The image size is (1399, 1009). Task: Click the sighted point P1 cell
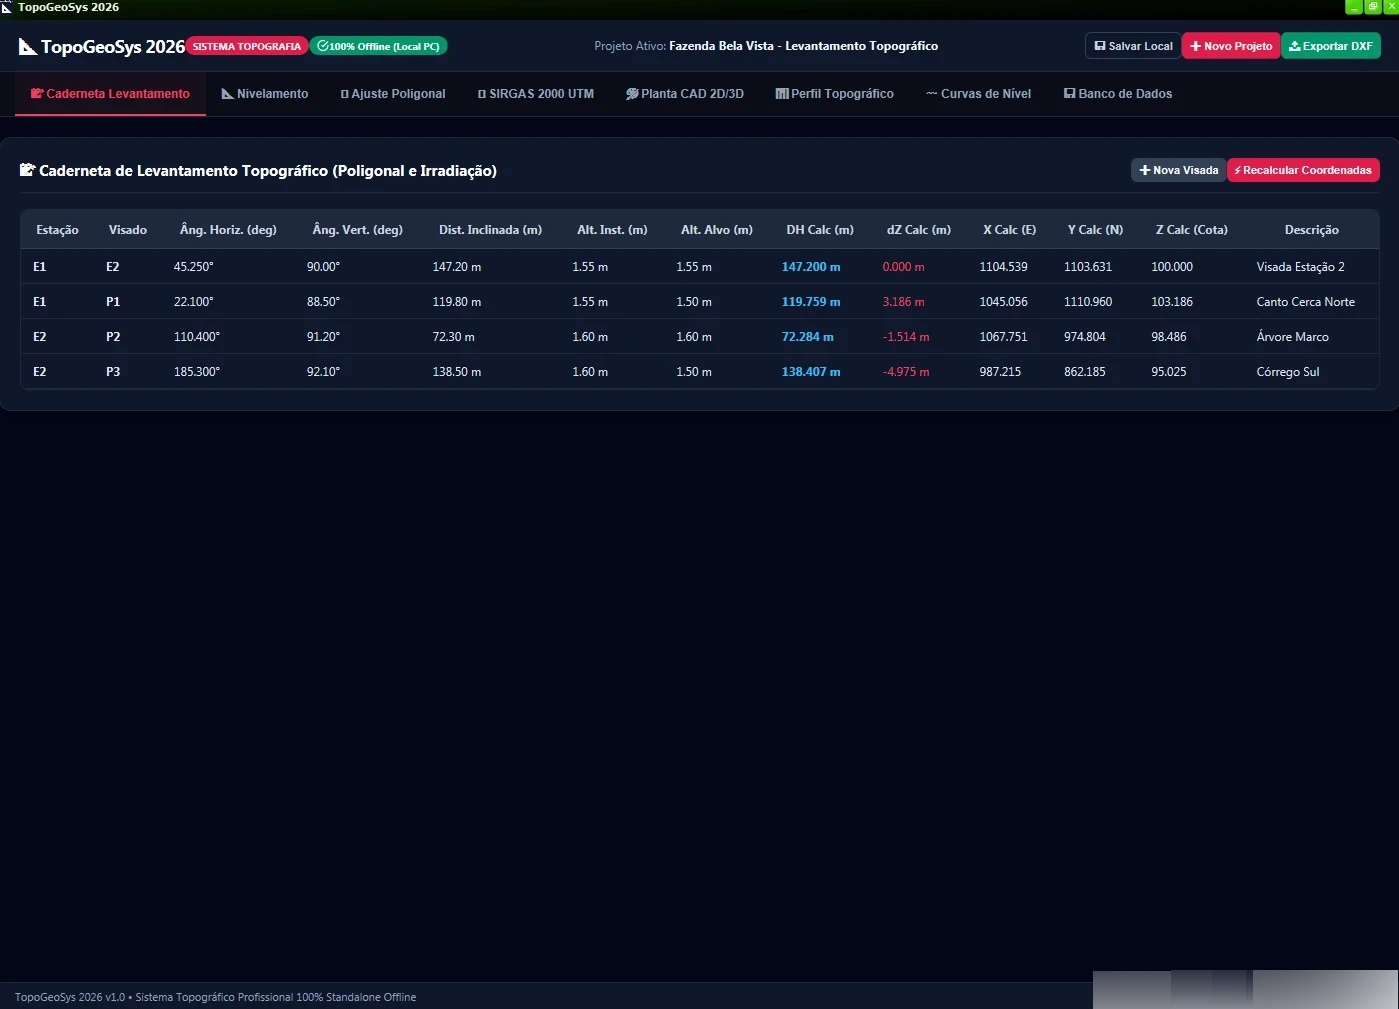113,302
